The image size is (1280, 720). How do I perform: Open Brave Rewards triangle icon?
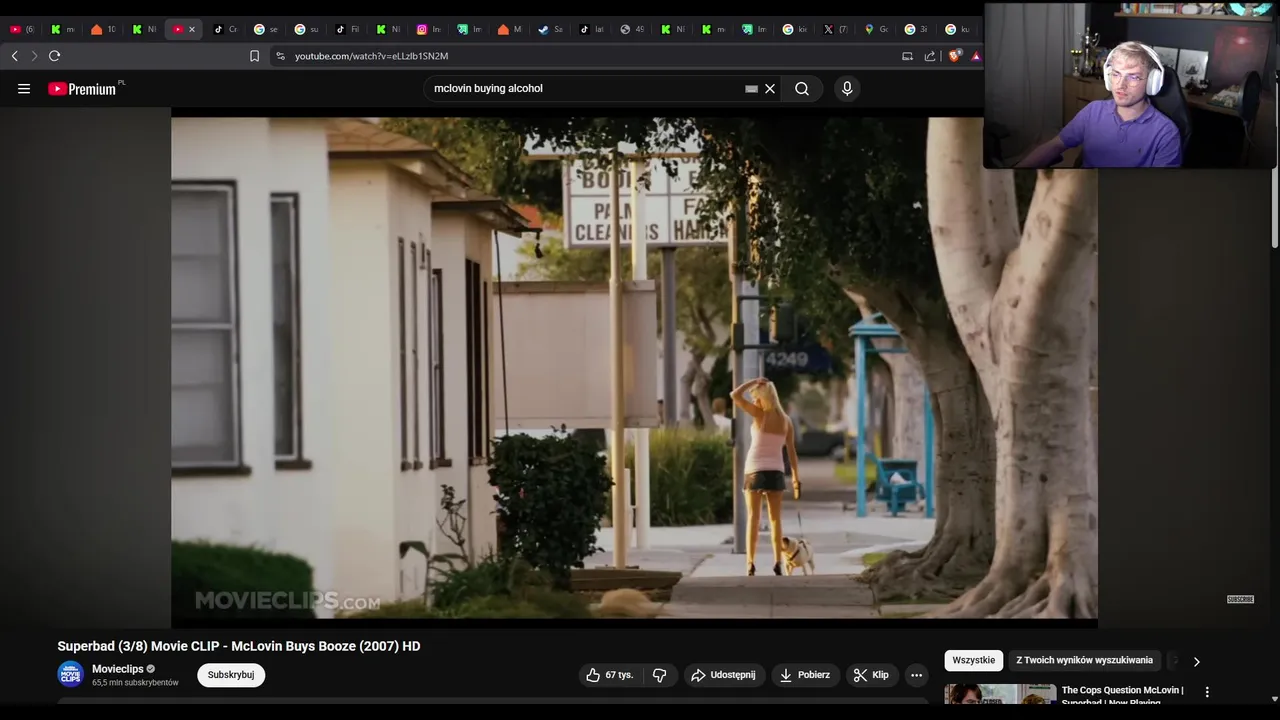(x=976, y=56)
